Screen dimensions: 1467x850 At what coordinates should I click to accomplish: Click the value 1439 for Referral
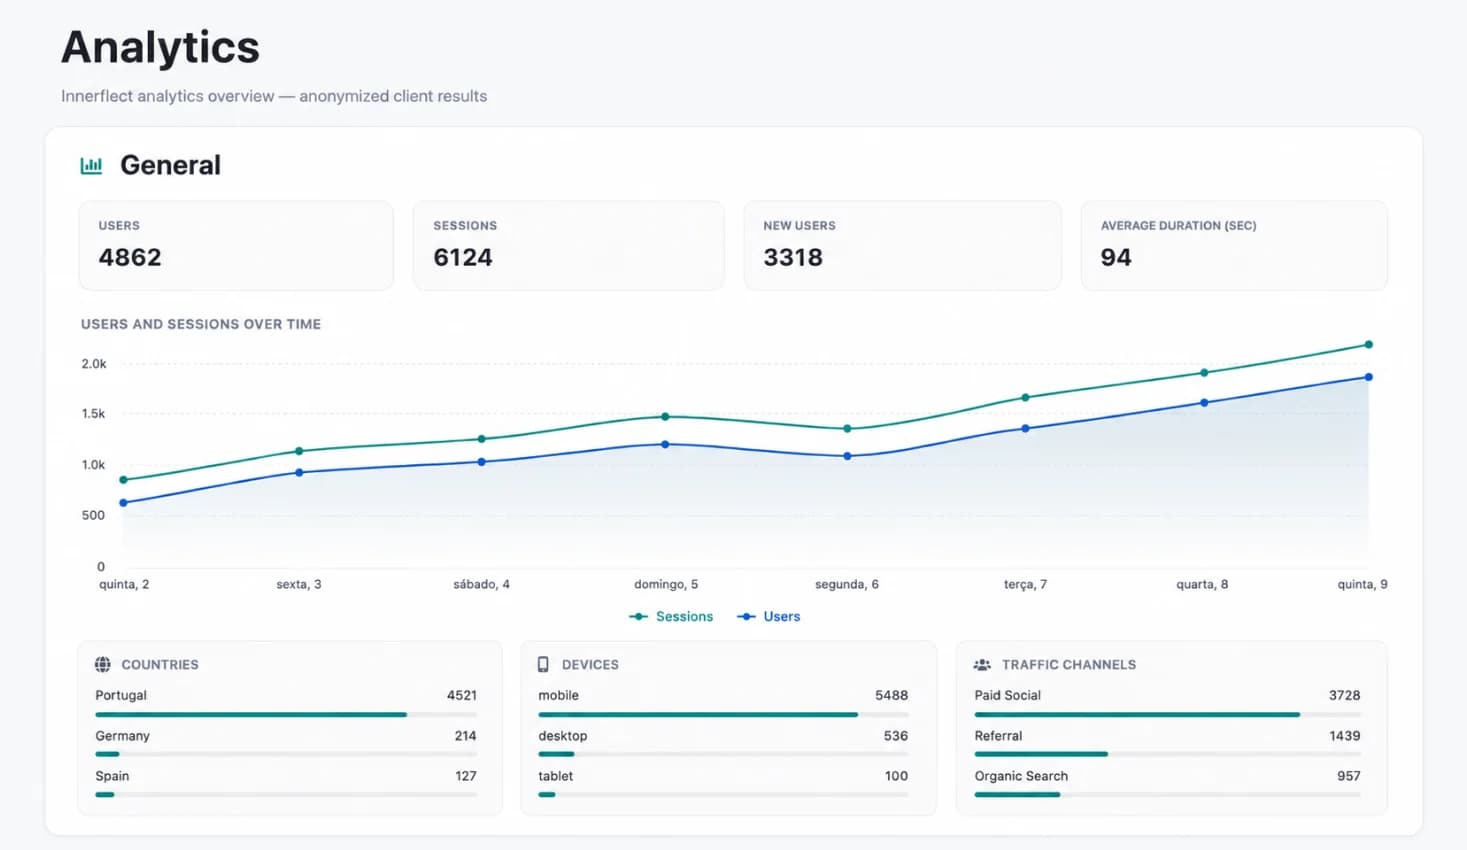[x=1345, y=735]
